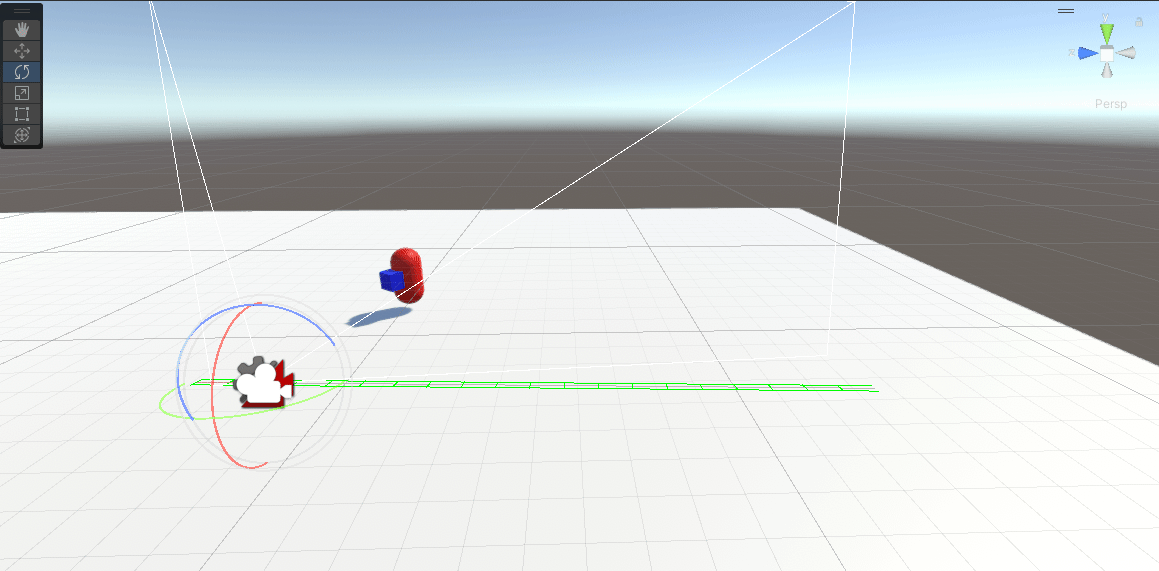Click the Persp projection label
The width and height of the screenshot is (1159, 571).
pos(1111,104)
